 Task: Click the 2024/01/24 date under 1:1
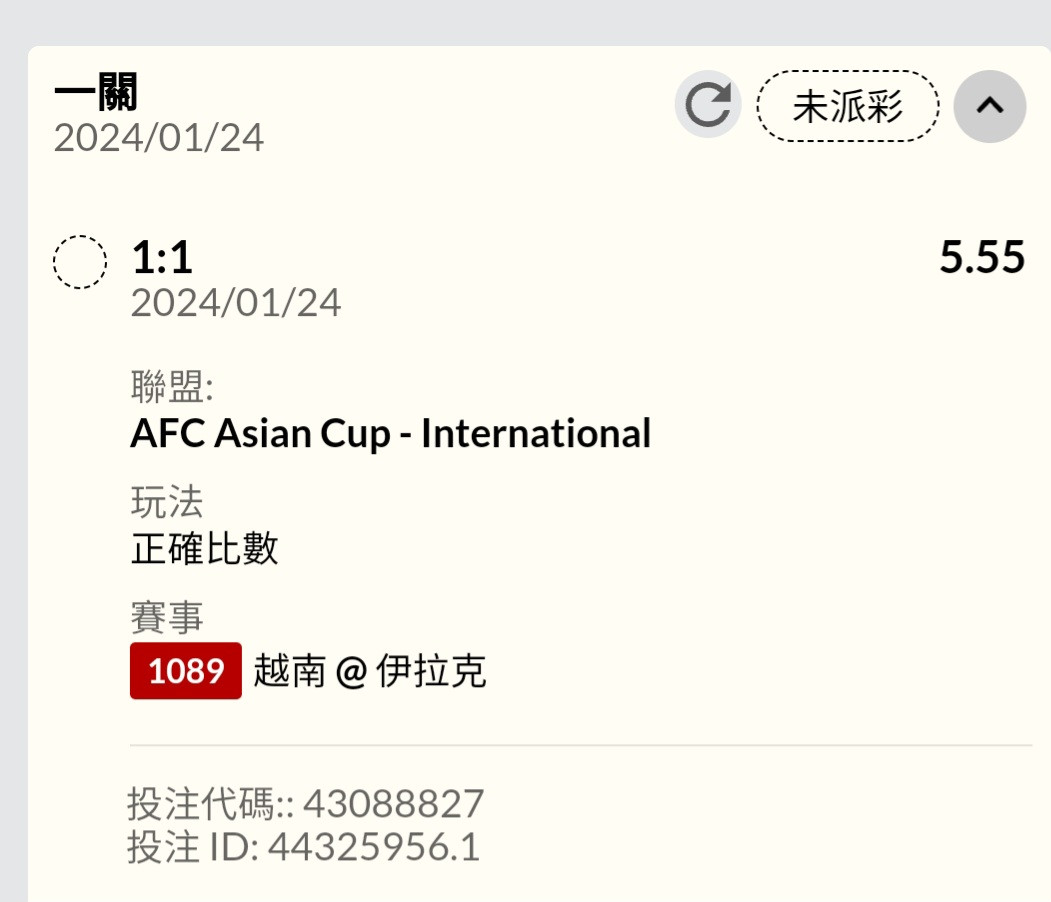[x=236, y=303]
